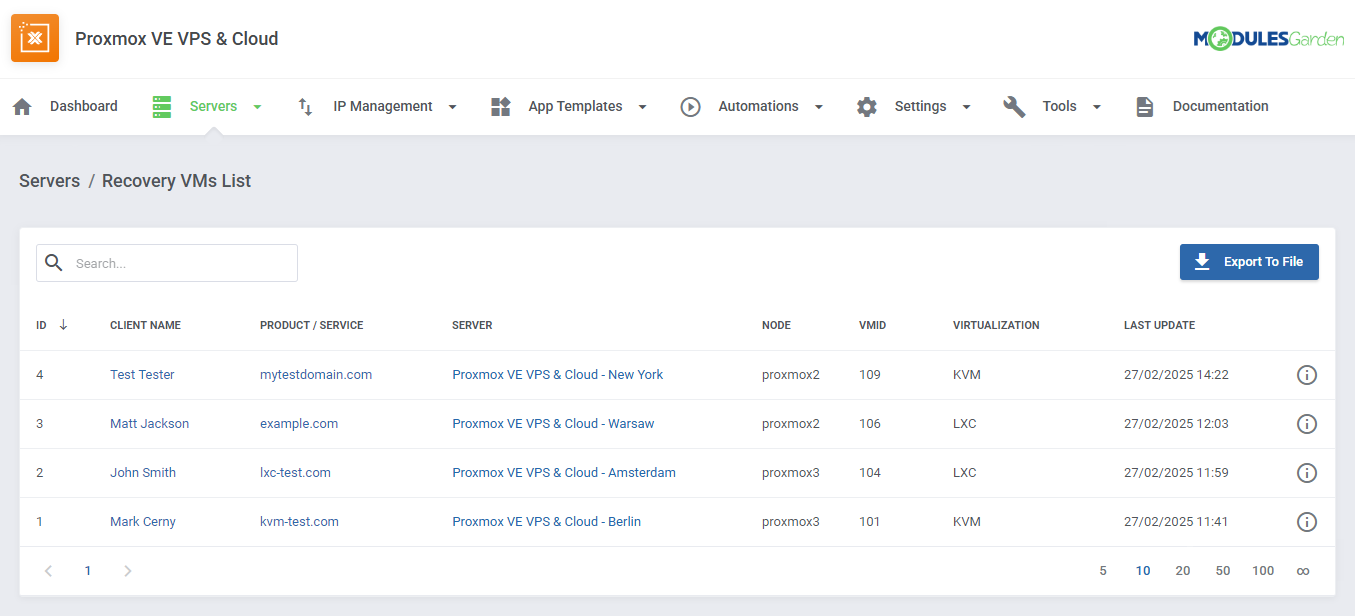Click the green Servers stack icon
The width and height of the screenshot is (1355, 616).
point(162,107)
